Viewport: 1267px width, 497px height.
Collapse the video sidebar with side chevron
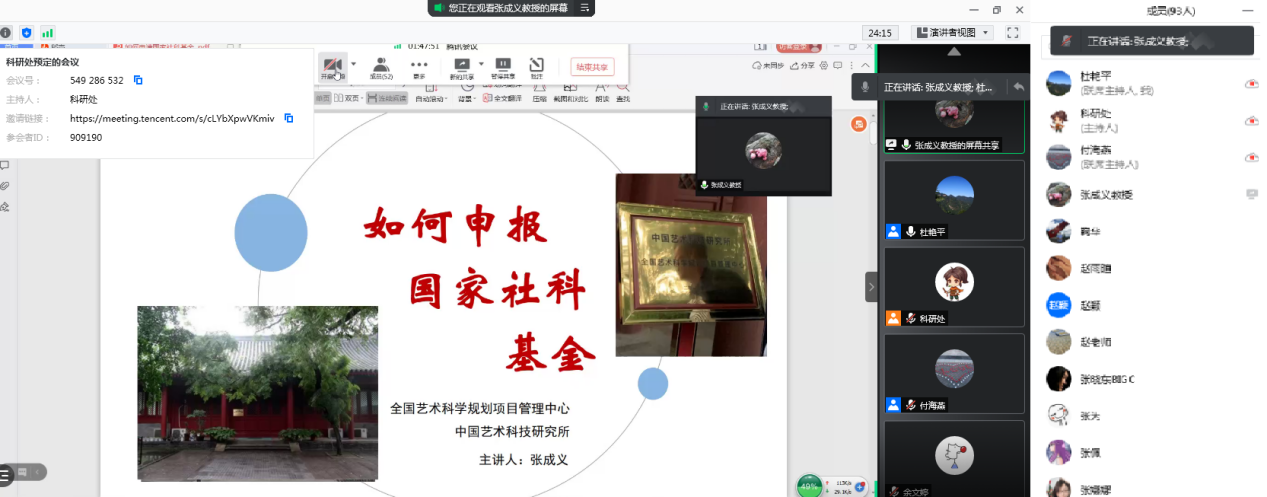[x=870, y=287]
